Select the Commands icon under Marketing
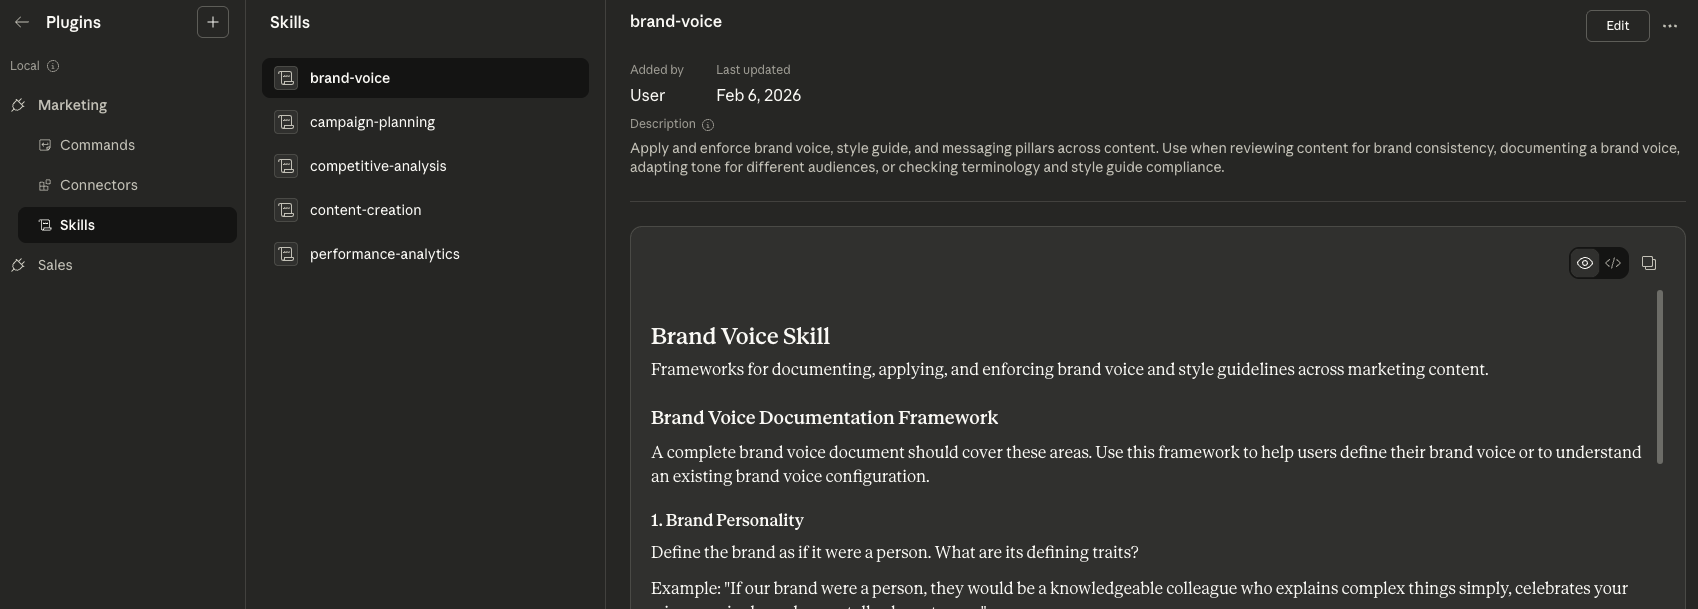 click(45, 145)
